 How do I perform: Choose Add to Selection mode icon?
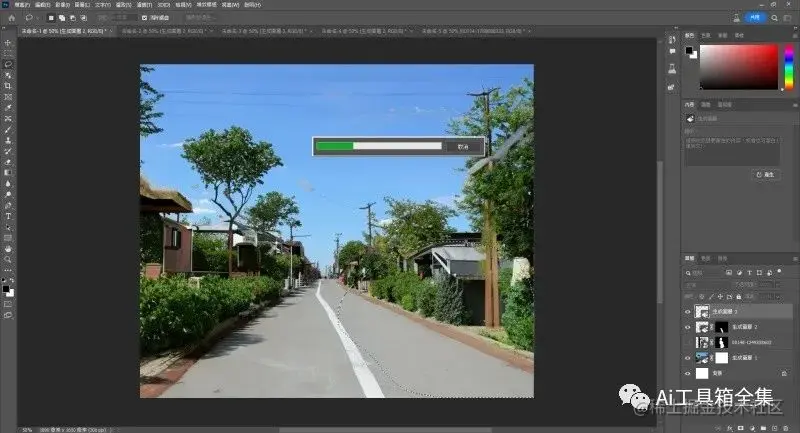62,18
